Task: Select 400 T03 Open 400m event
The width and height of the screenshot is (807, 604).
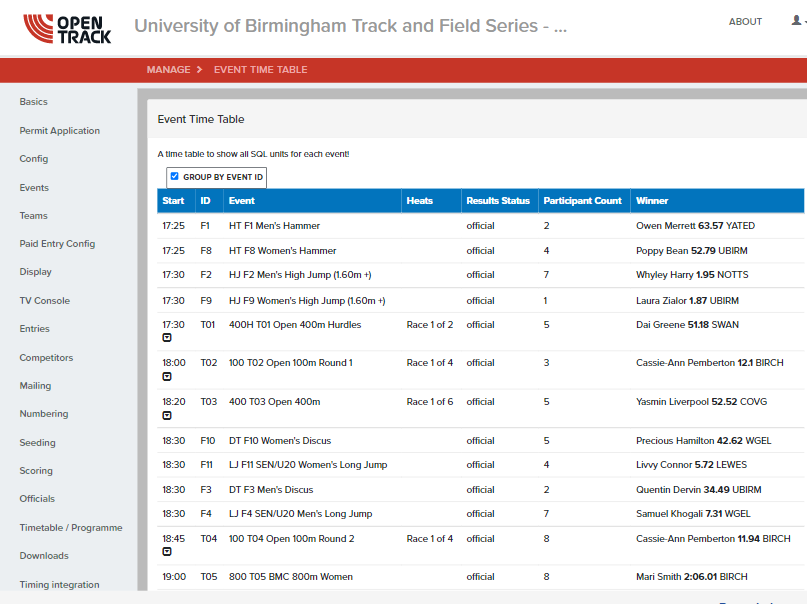Action: pos(274,402)
